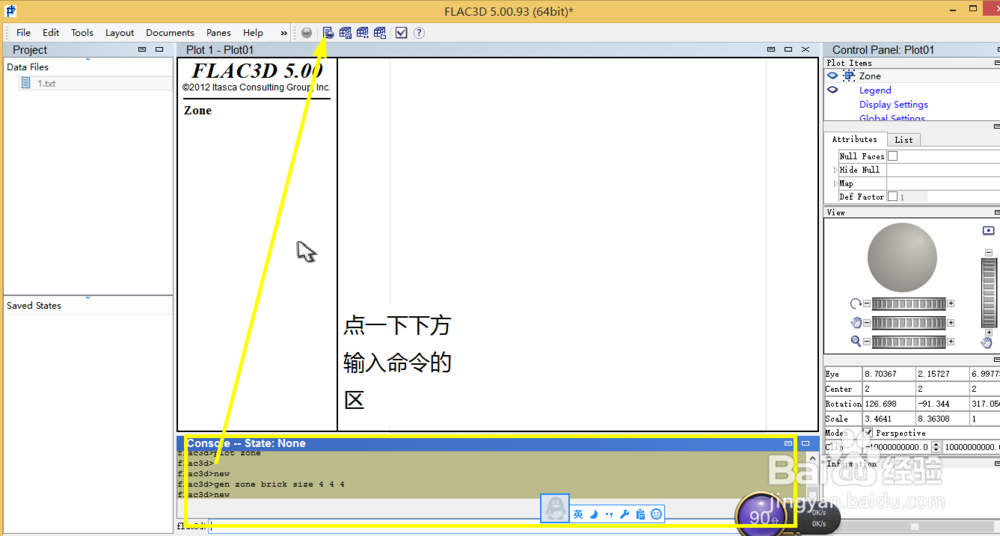Open Display Settings link

pos(893,105)
